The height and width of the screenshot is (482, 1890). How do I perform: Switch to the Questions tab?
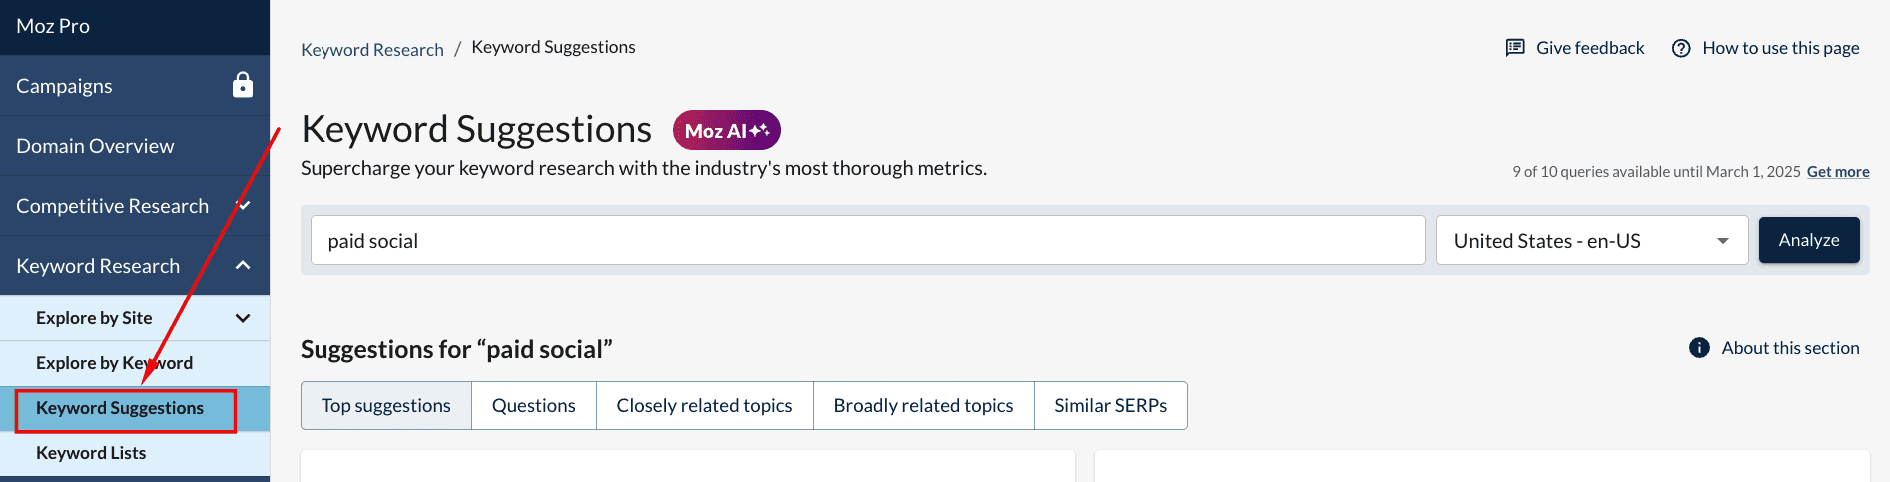[x=533, y=405]
